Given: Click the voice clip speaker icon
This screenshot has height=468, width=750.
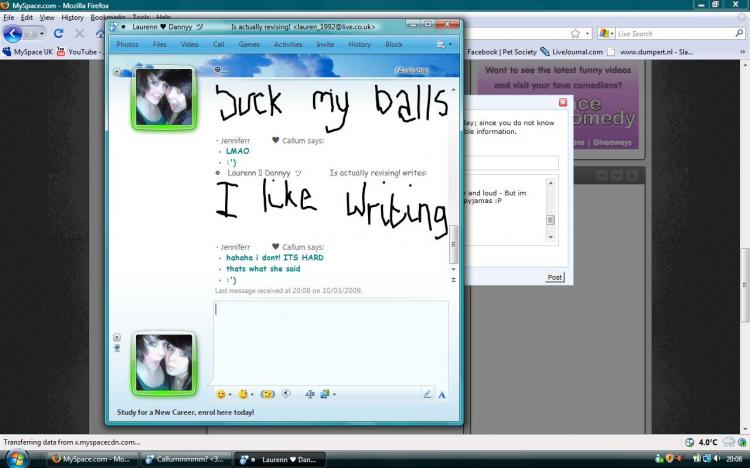Looking at the screenshot, I should (286, 394).
